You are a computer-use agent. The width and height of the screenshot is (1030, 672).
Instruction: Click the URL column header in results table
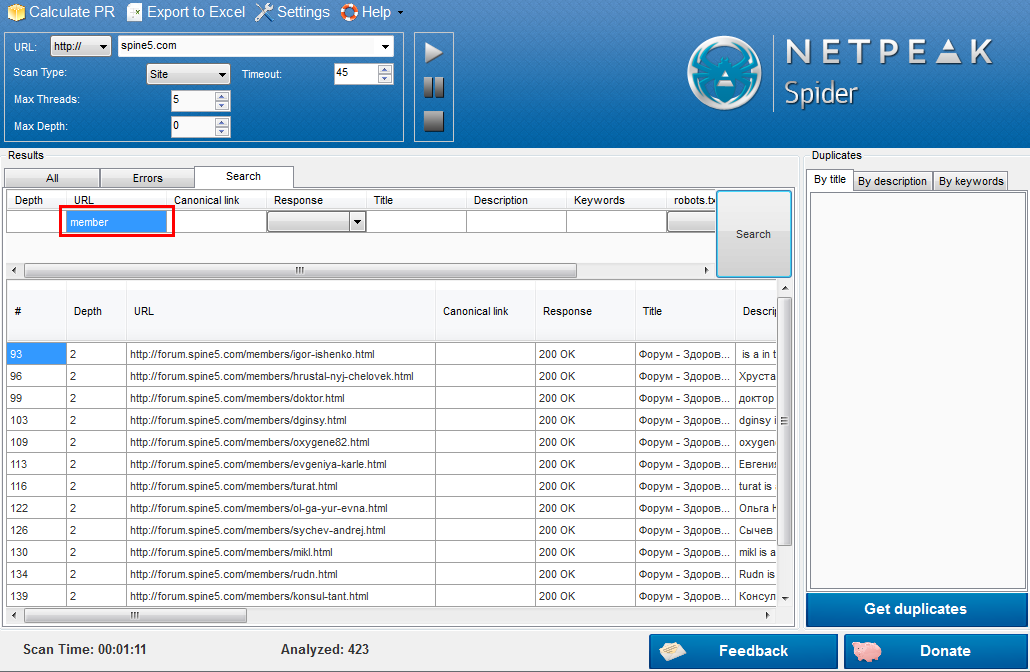click(281, 311)
